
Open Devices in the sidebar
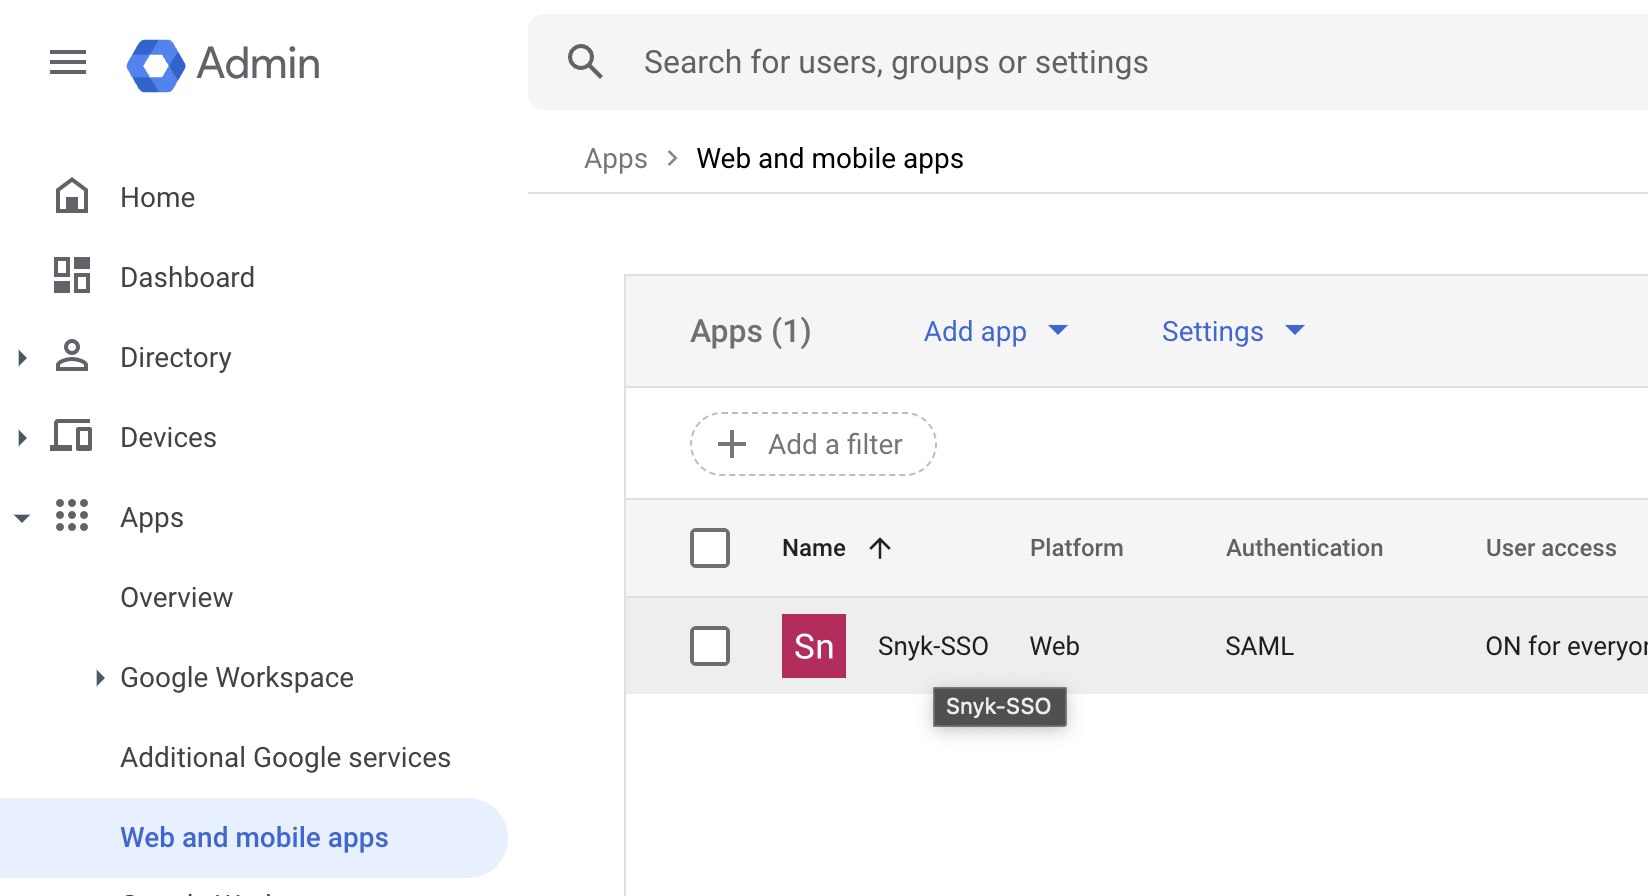pos(168,437)
